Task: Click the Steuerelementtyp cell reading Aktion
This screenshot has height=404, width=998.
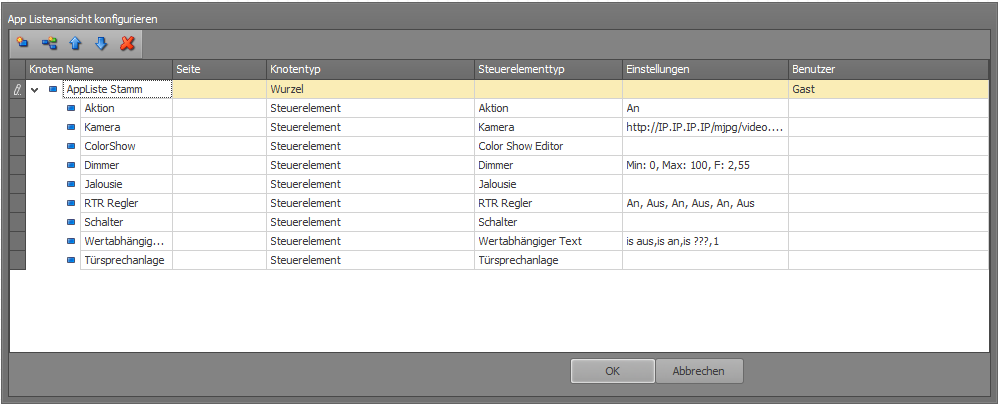Action: tap(548, 109)
